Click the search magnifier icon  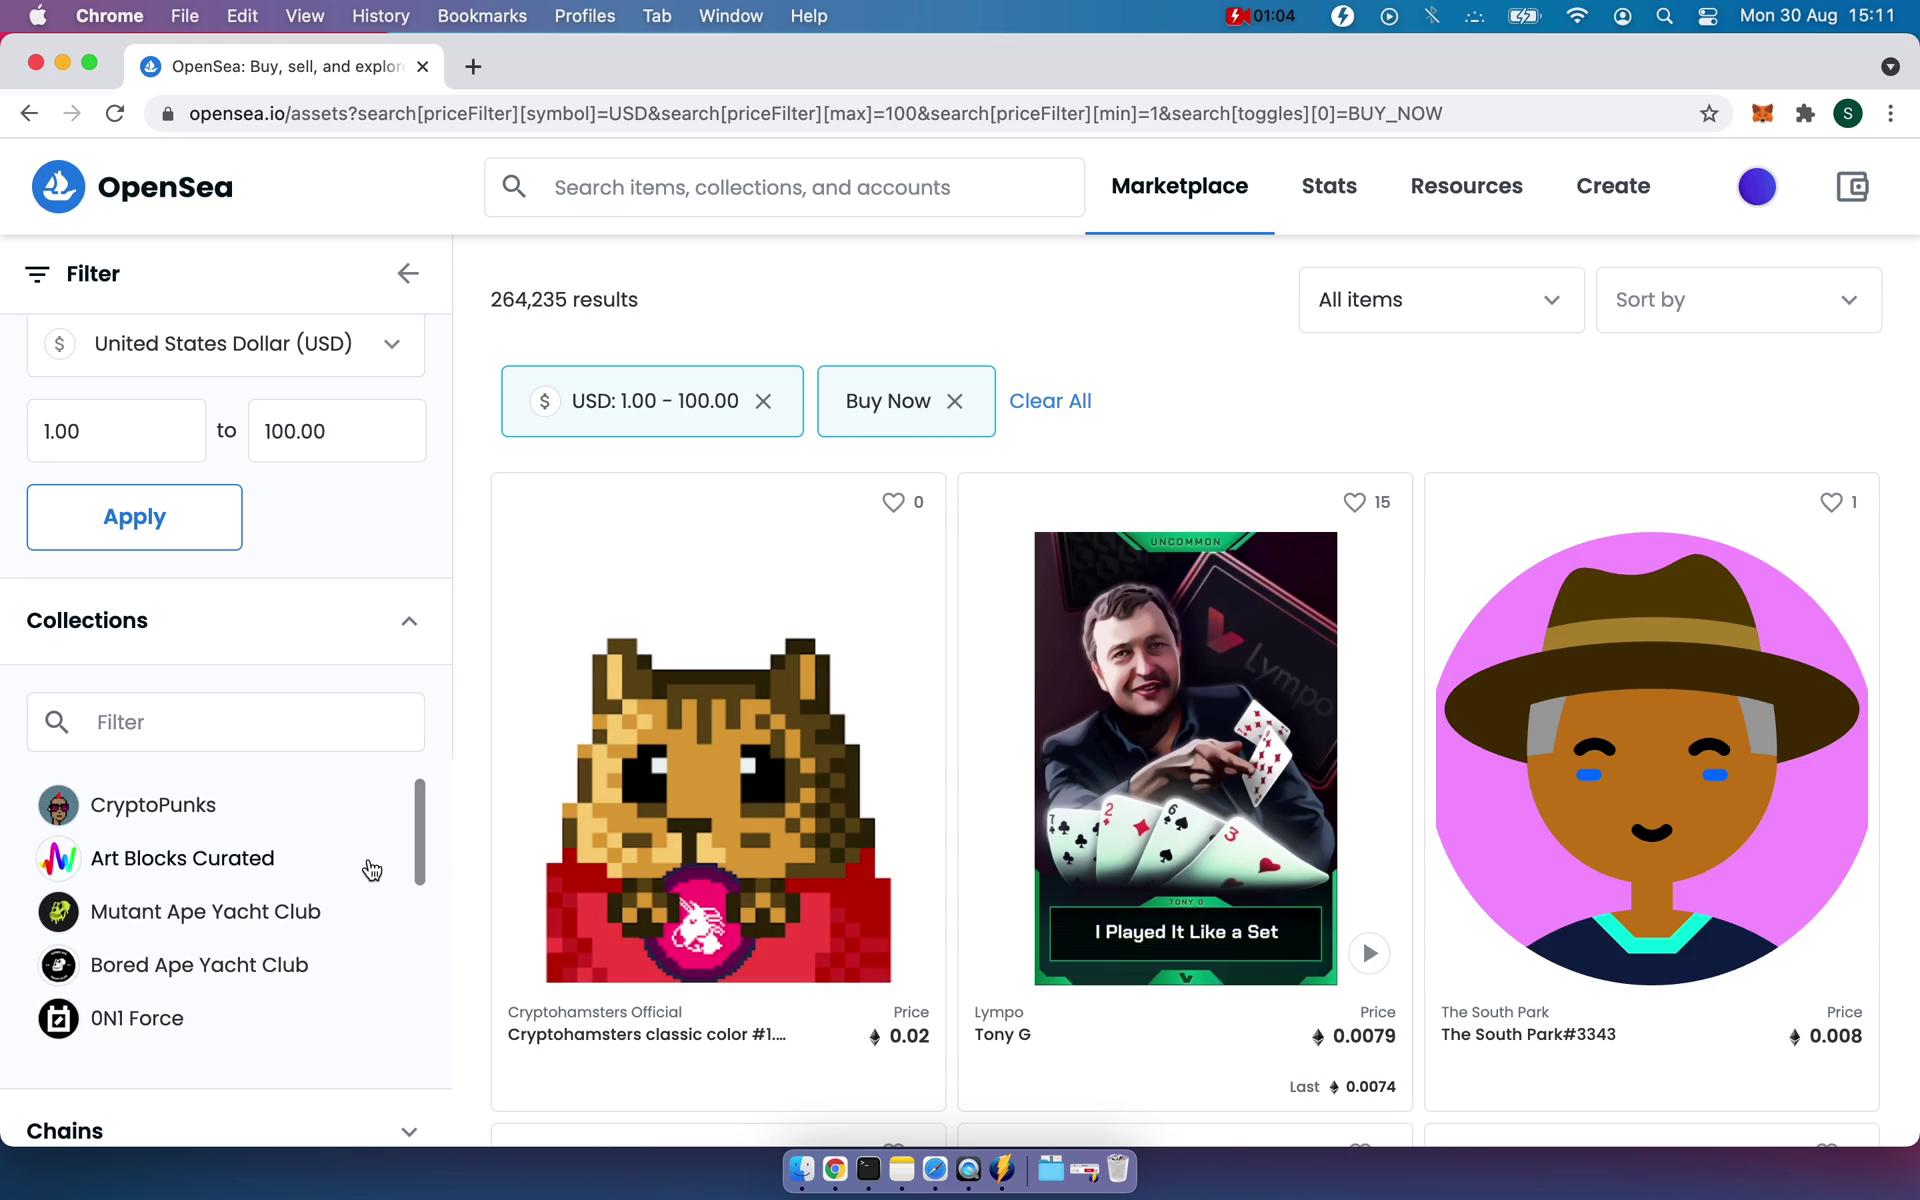513,187
